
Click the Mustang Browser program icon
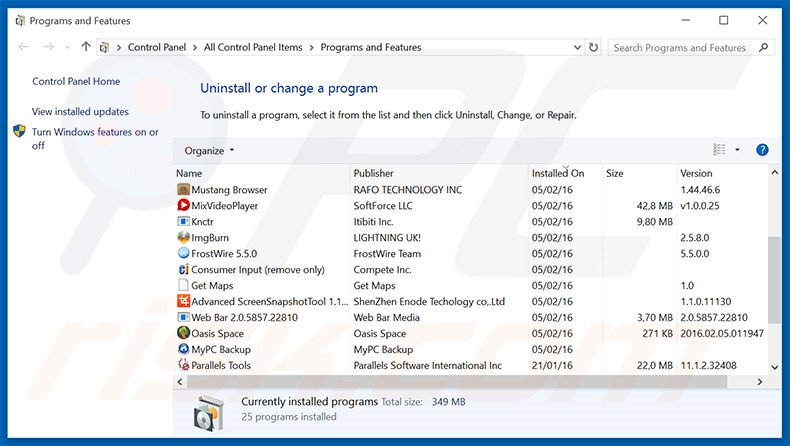pos(183,189)
